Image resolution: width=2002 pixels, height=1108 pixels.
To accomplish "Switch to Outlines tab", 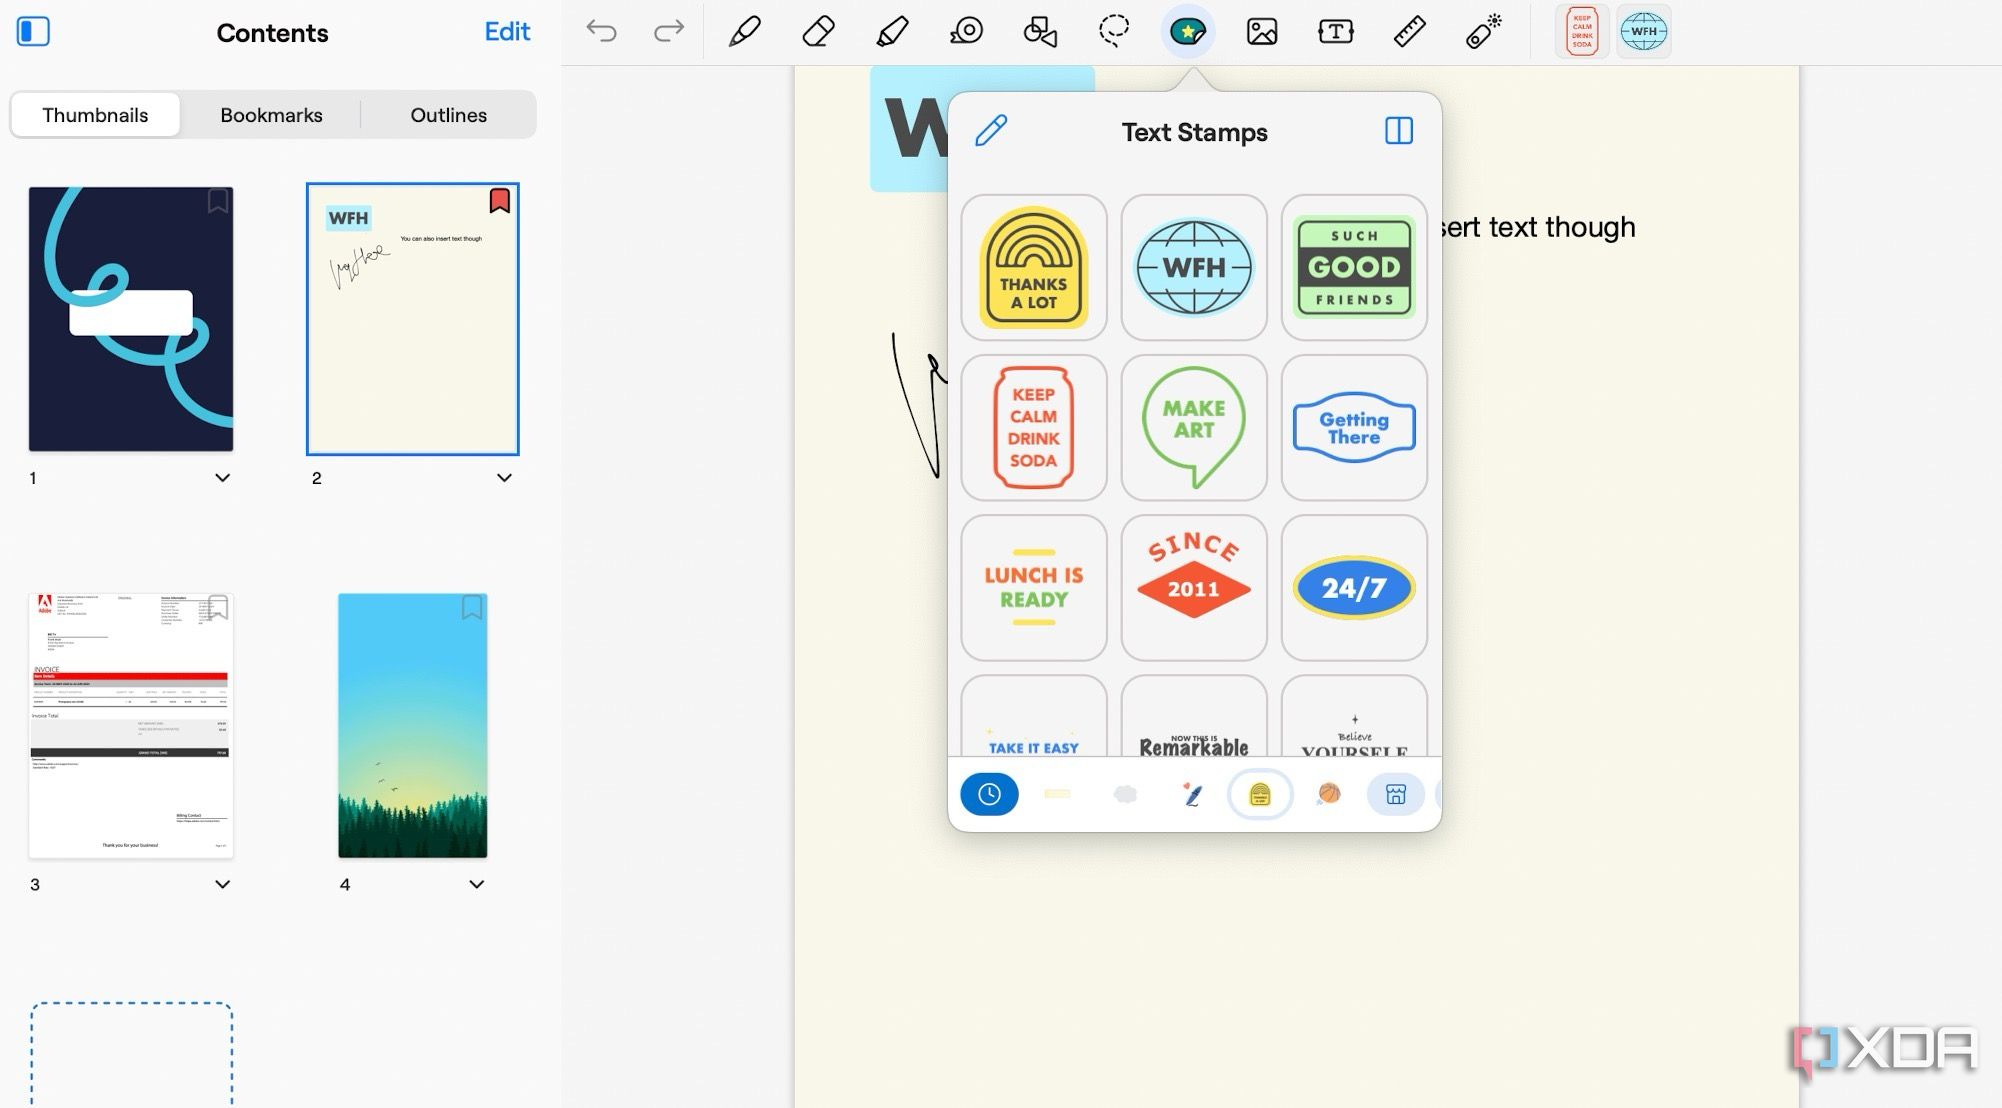I will (447, 113).
